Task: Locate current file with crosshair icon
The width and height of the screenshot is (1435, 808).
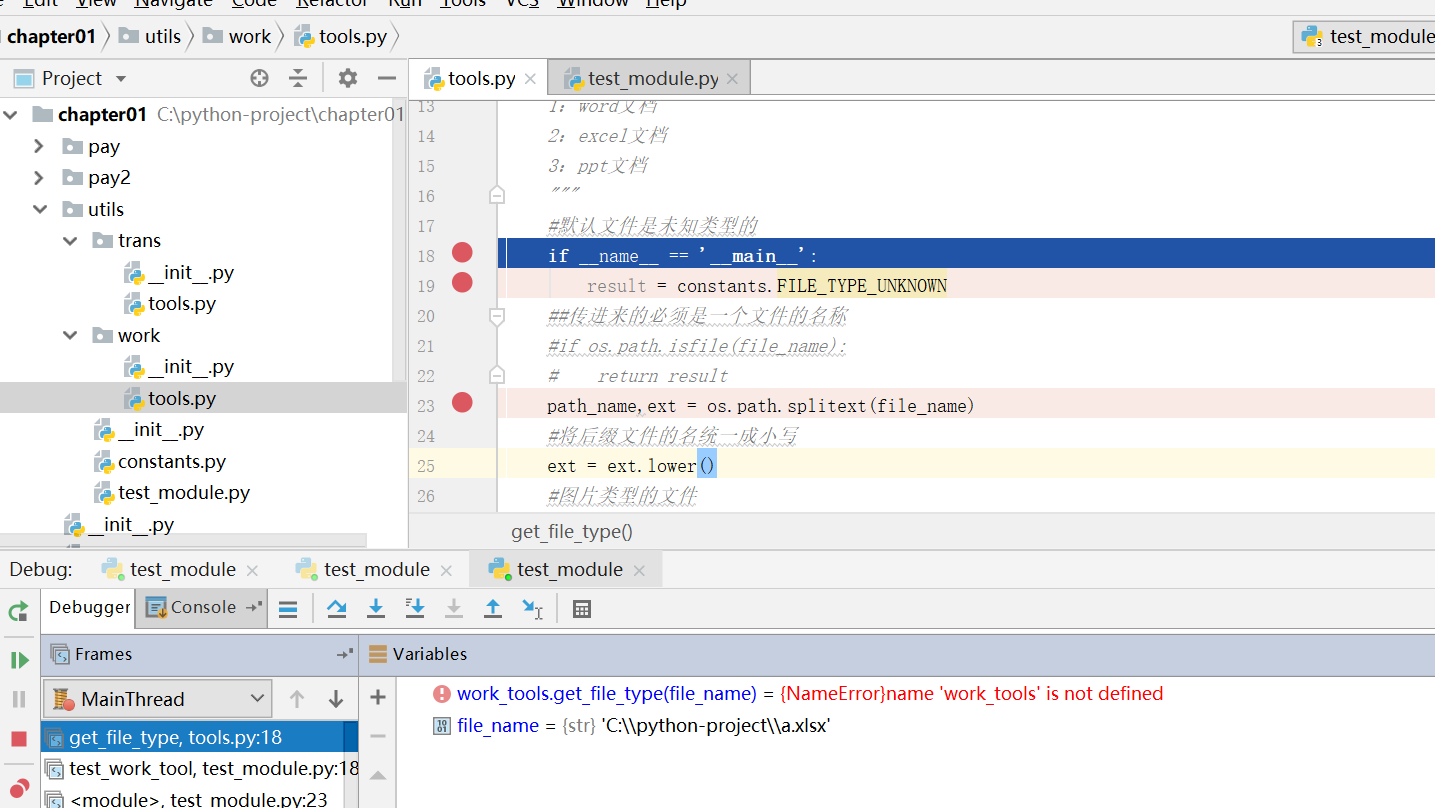Action: click(x=259, y=78)
